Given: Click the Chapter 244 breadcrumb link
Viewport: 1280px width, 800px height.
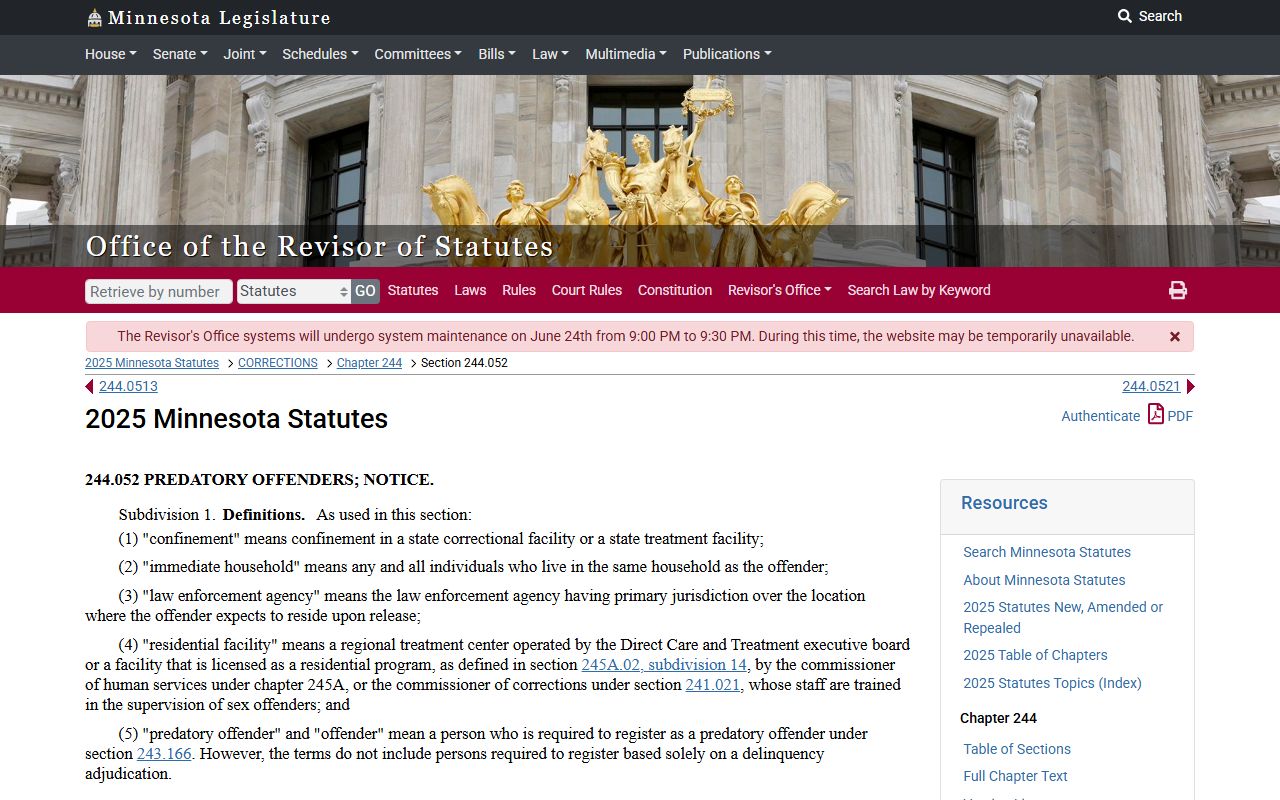Looking at the screenshot, I should [369, 363].
